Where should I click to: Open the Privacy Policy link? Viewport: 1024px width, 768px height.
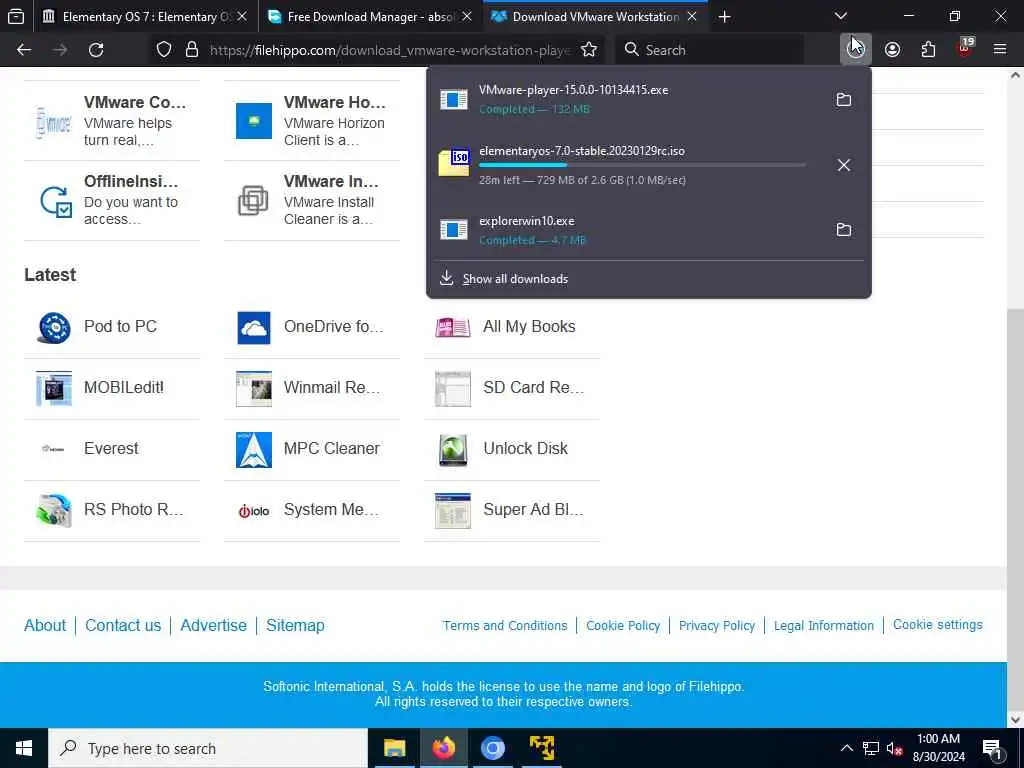(x=716, y=626)
